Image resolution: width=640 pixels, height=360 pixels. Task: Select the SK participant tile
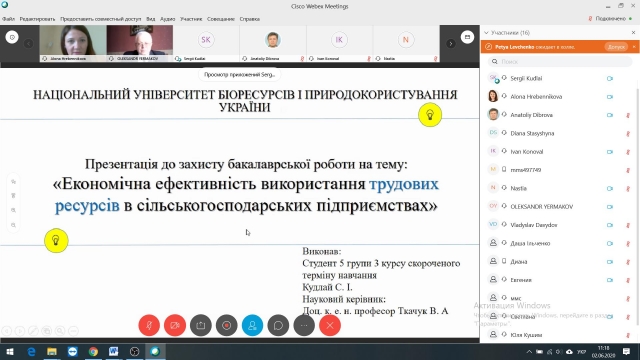click(x=206, y=43)
